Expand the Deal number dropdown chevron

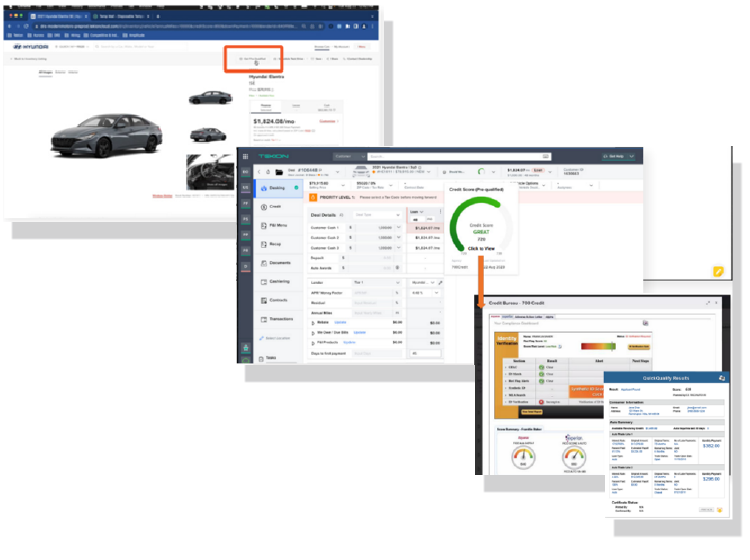click(x=337, y=172)
